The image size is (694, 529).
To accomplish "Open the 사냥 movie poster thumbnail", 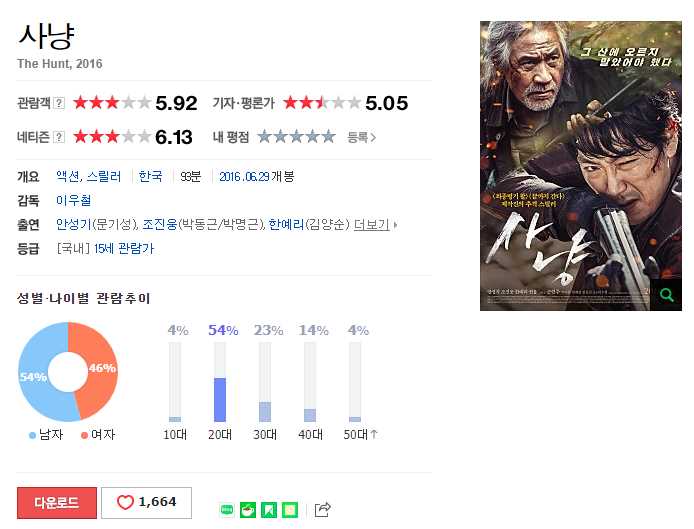I will coord(581,166).
